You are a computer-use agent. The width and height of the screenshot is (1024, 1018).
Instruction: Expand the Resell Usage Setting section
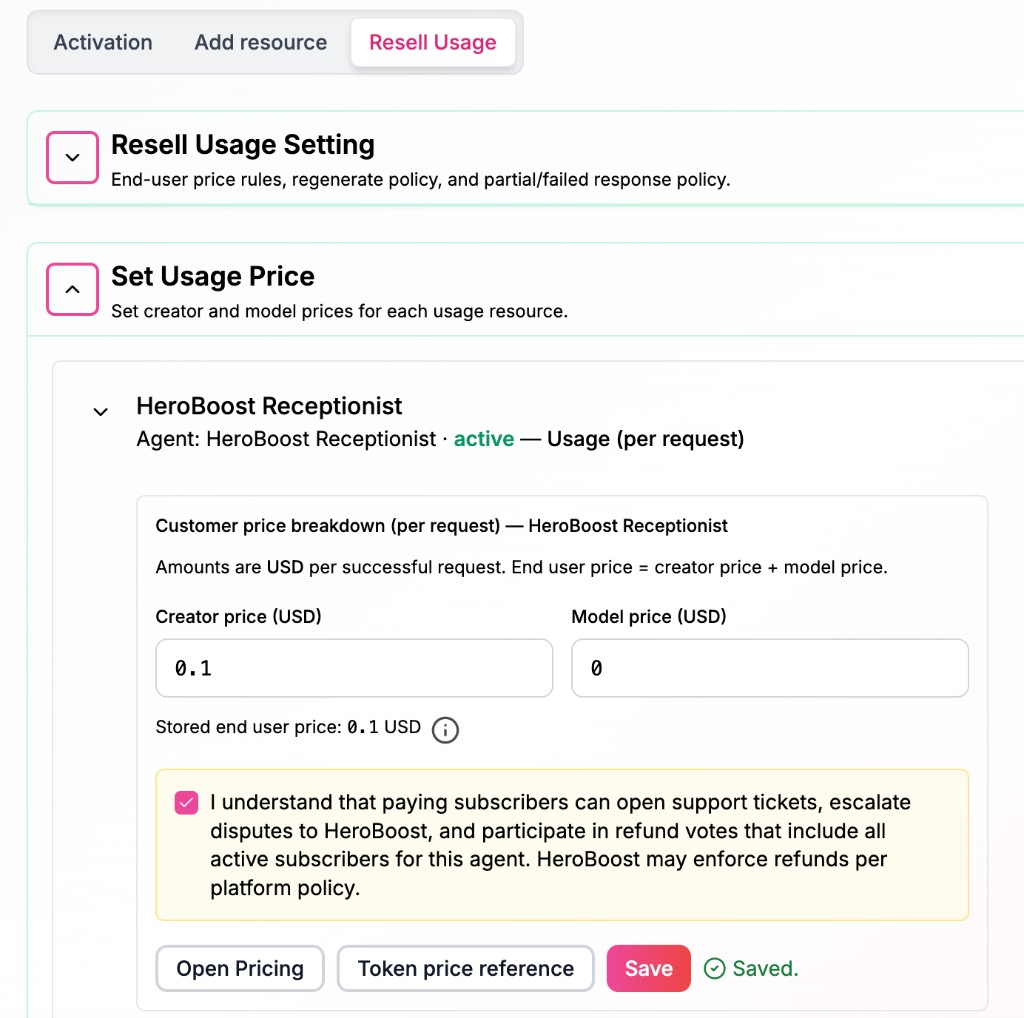72,157
